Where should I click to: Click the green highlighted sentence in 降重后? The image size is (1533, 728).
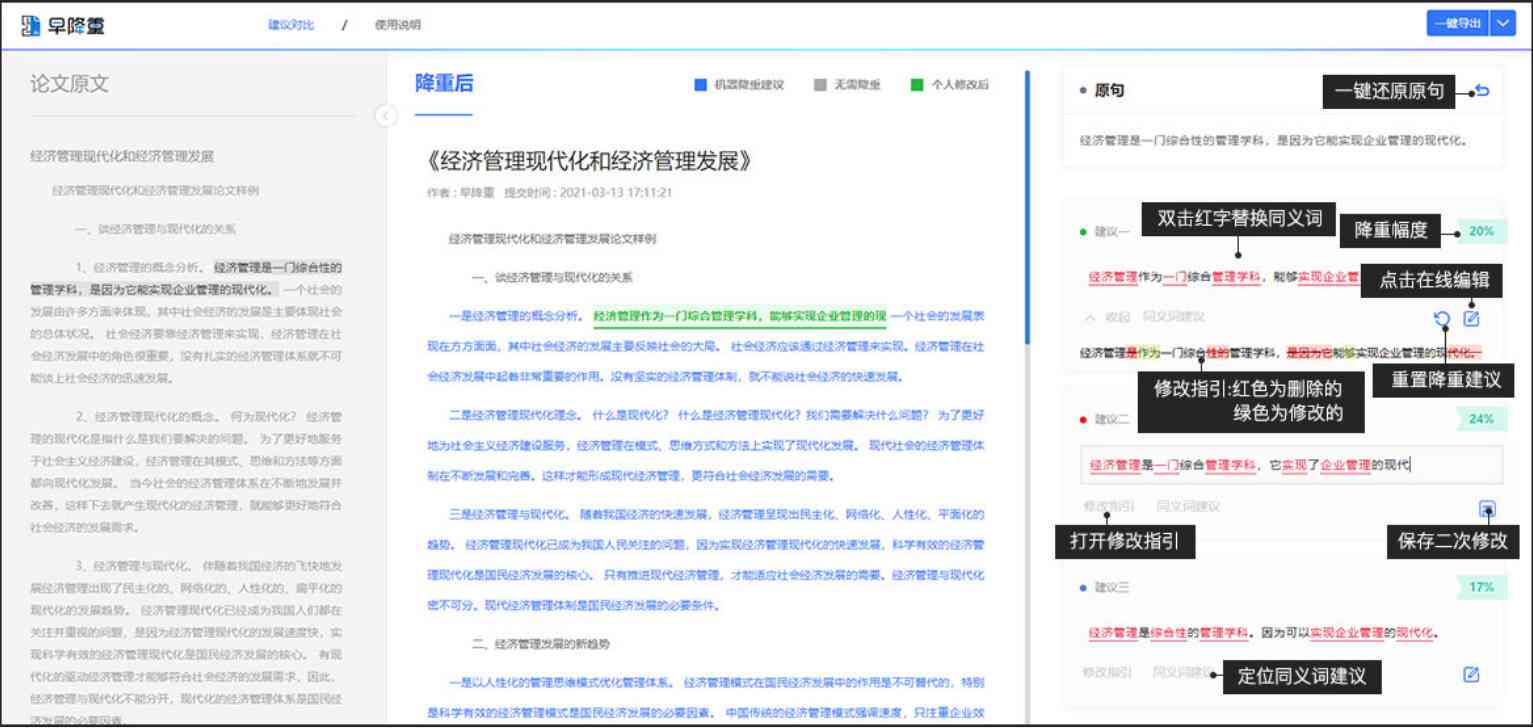(739, 317)
